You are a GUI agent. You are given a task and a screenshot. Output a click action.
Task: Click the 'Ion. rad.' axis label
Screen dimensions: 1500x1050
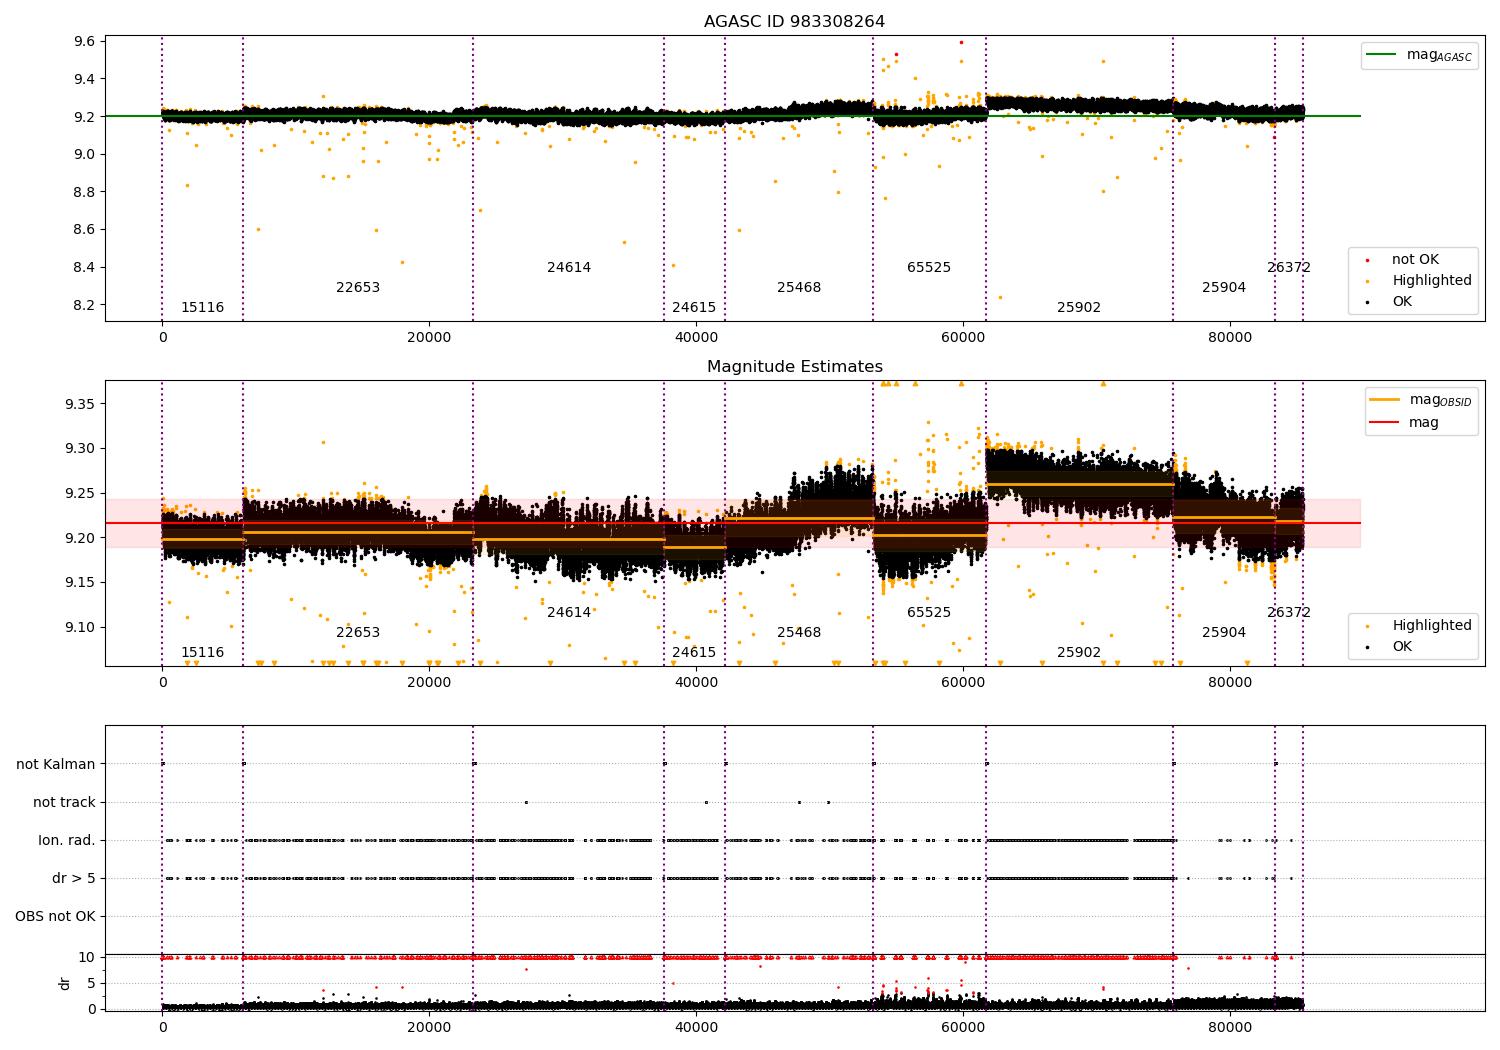point(67,841)
